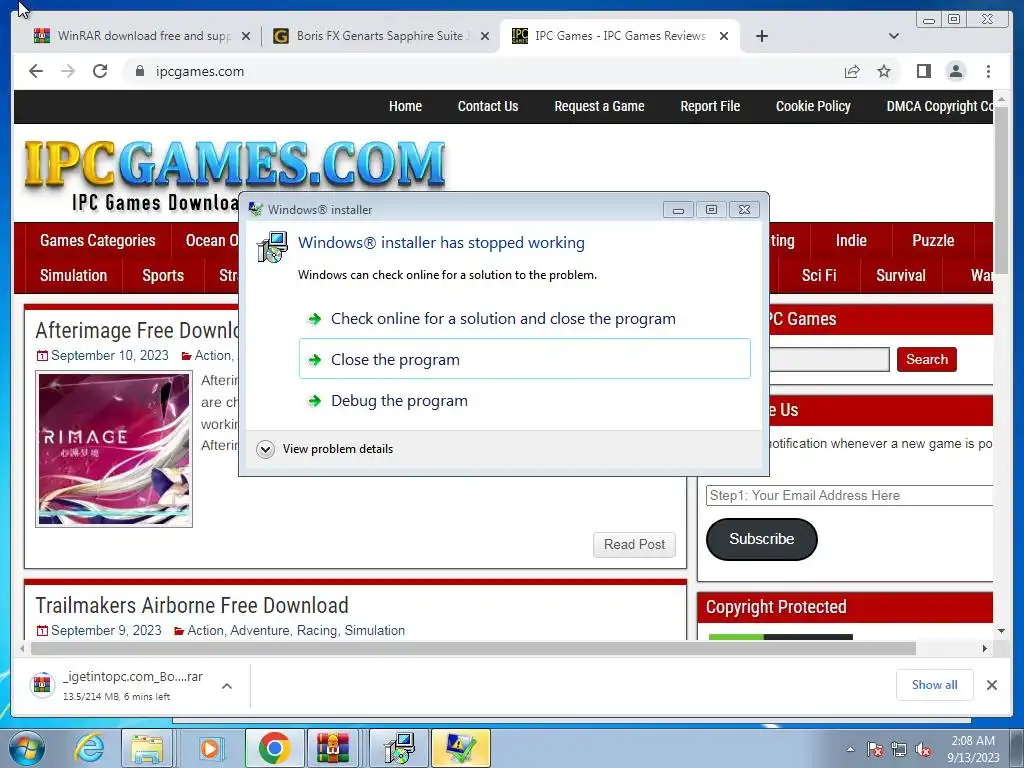Viewport: 1024px width, 768px height.
Task: Open a new tab with the plus button
Action: point(761,36)
